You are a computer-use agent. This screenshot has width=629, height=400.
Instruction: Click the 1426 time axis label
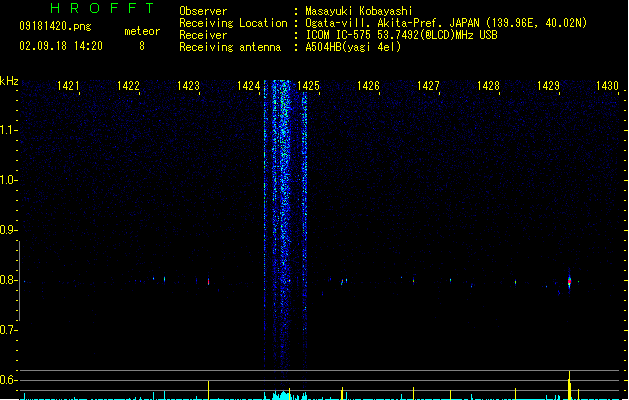coord(368,86)
